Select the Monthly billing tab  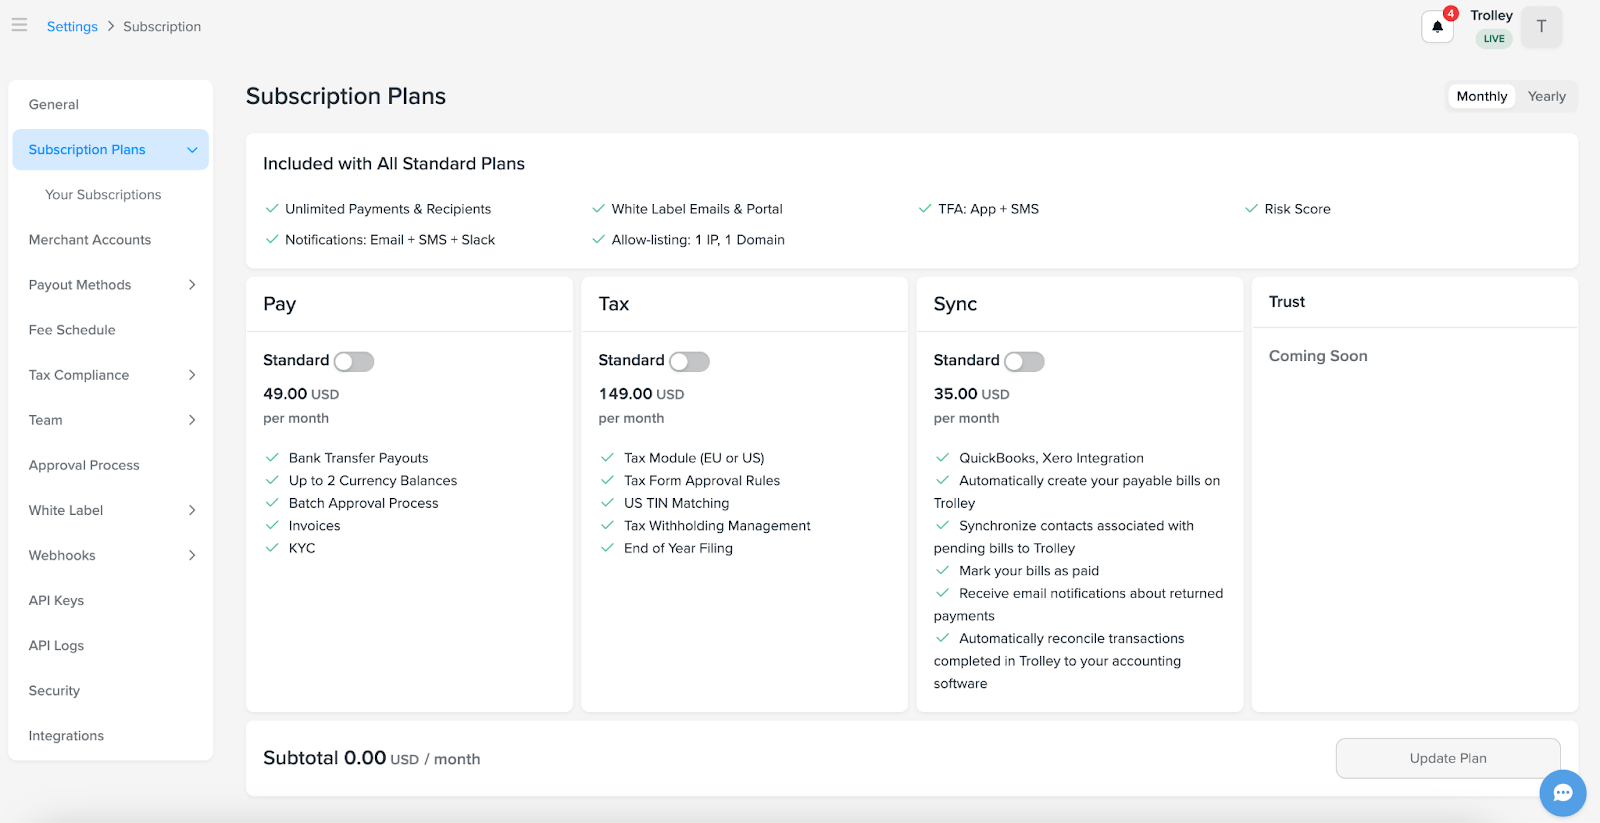[x=1481, y=96]
